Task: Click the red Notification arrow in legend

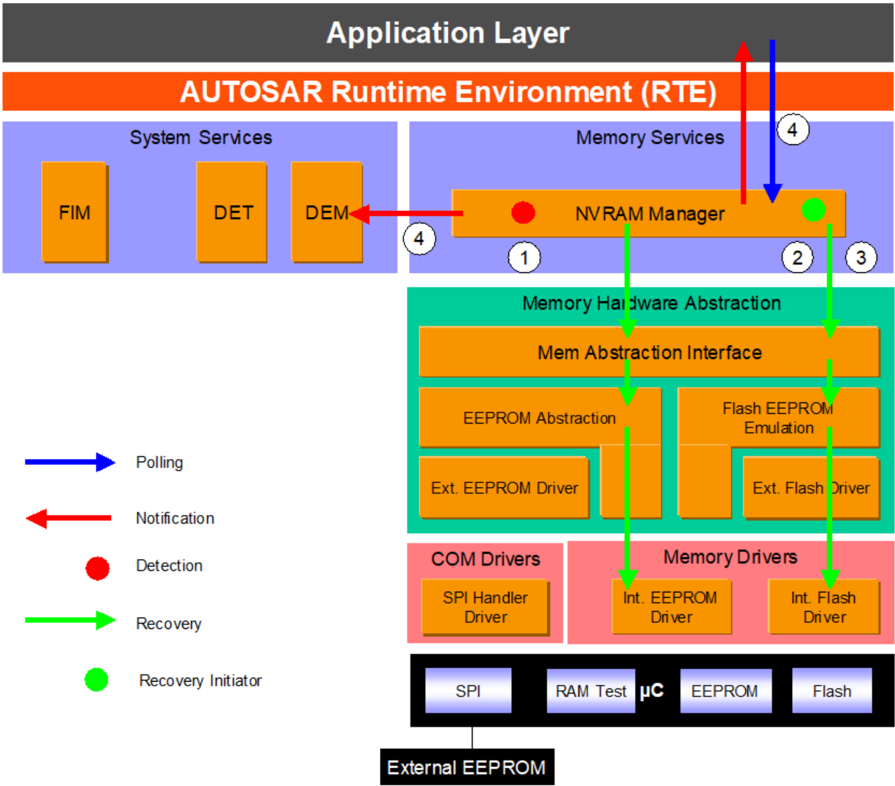Action: coord(68,518)
